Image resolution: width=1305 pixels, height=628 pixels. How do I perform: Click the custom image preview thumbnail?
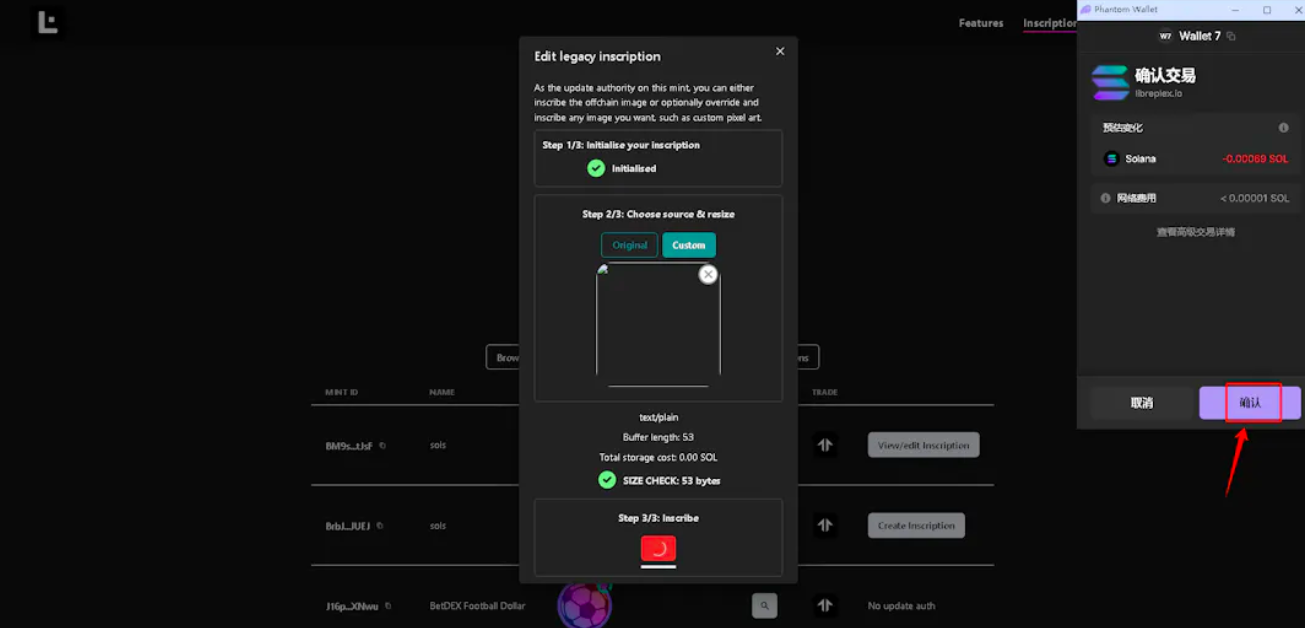tap(658, 324)
